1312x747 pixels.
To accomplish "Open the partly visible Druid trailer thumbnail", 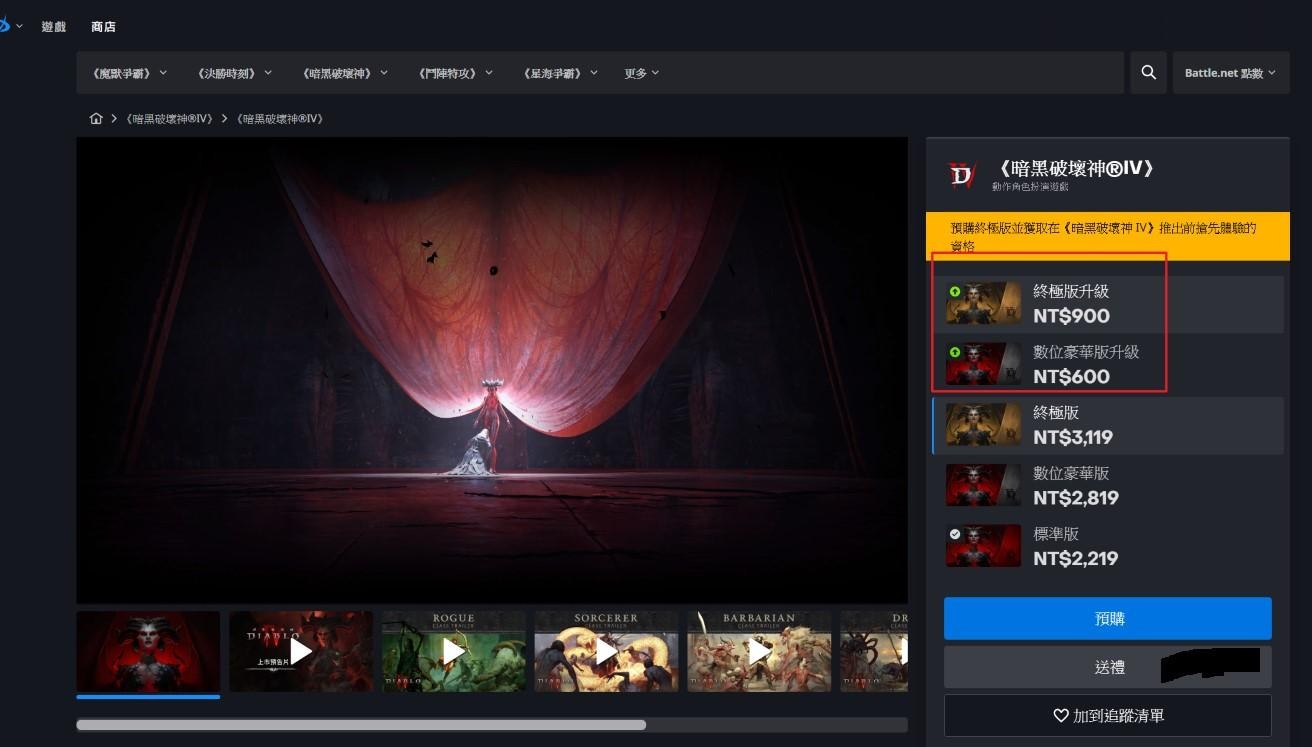I will tap(875, 651).
